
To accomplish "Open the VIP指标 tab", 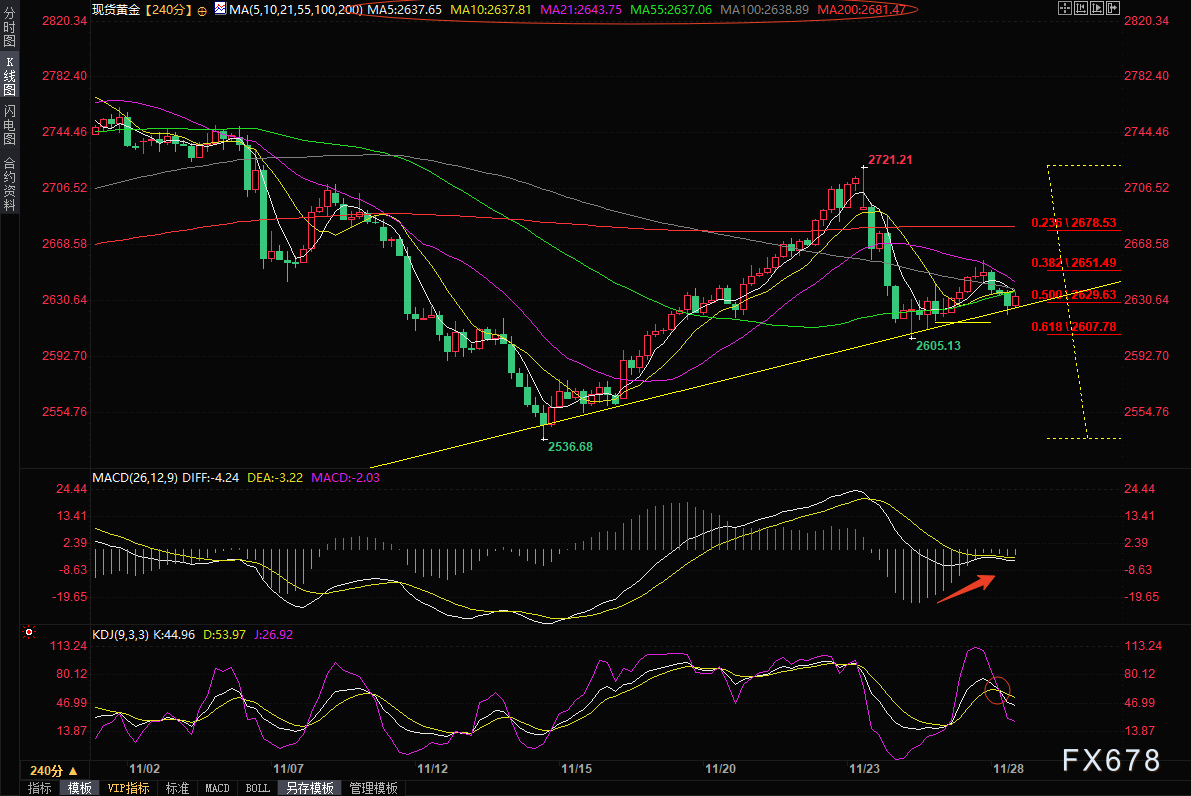I will 128,788.
